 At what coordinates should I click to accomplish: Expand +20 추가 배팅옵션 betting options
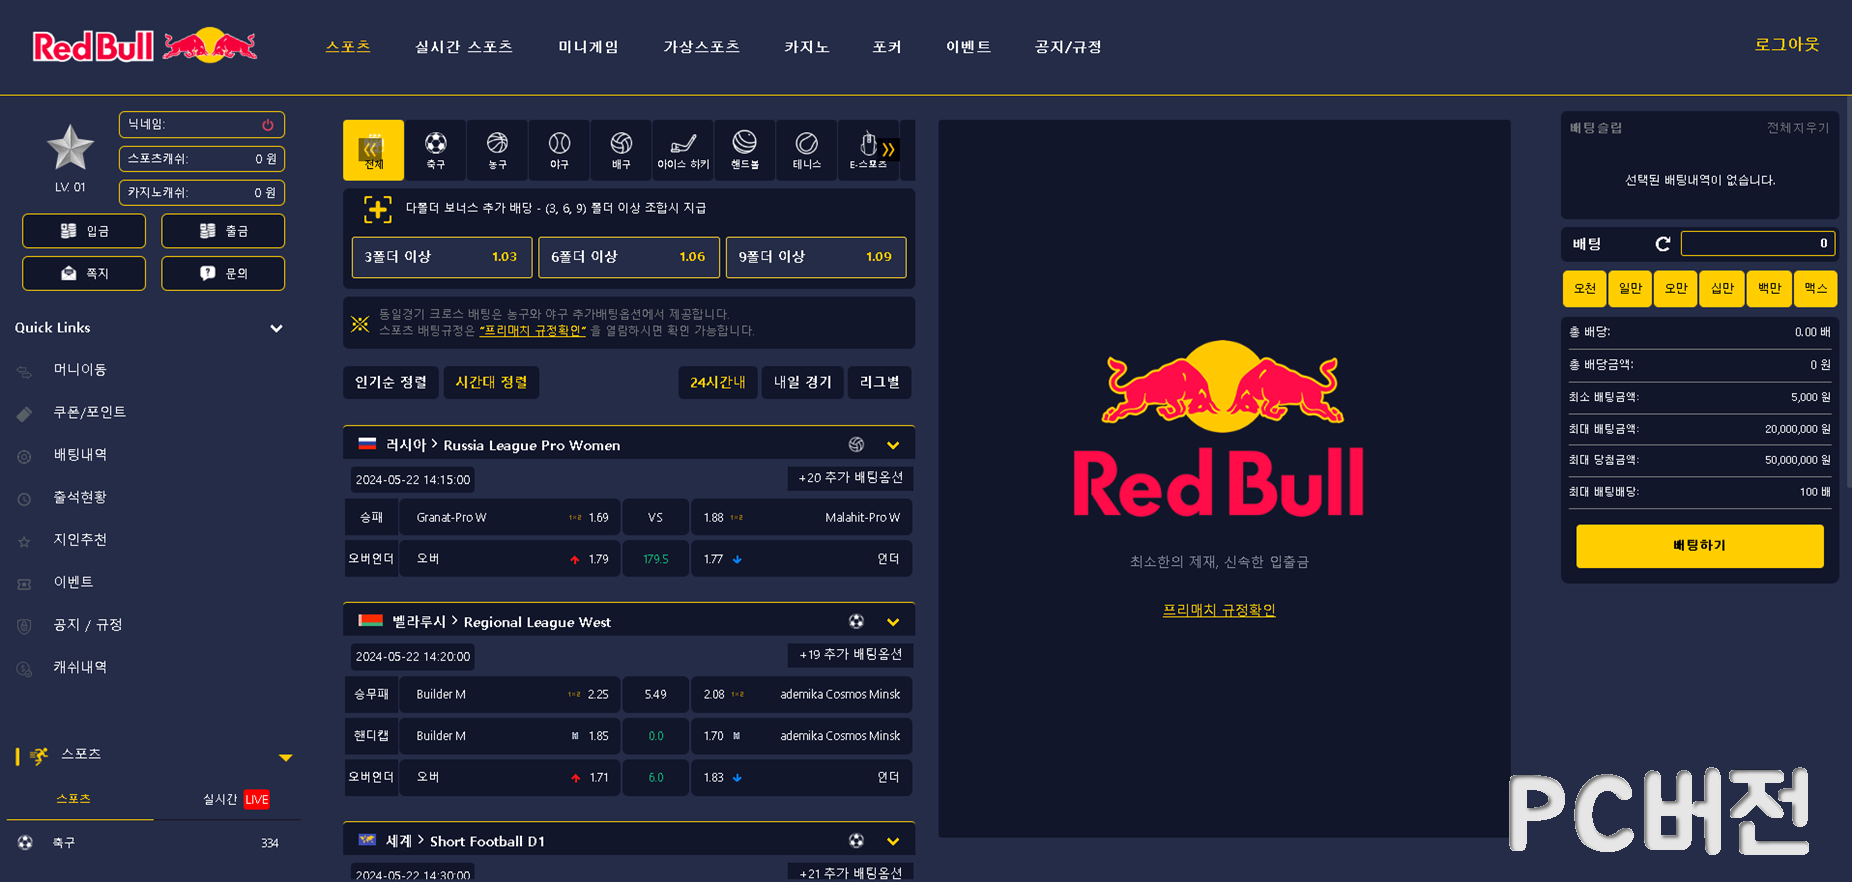(850, 478)
